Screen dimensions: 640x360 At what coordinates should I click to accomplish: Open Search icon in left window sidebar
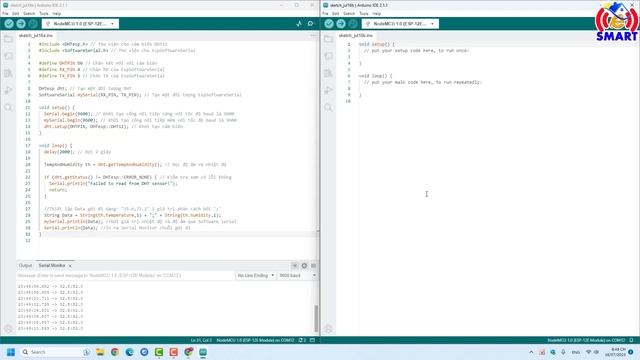pos(8,107)
